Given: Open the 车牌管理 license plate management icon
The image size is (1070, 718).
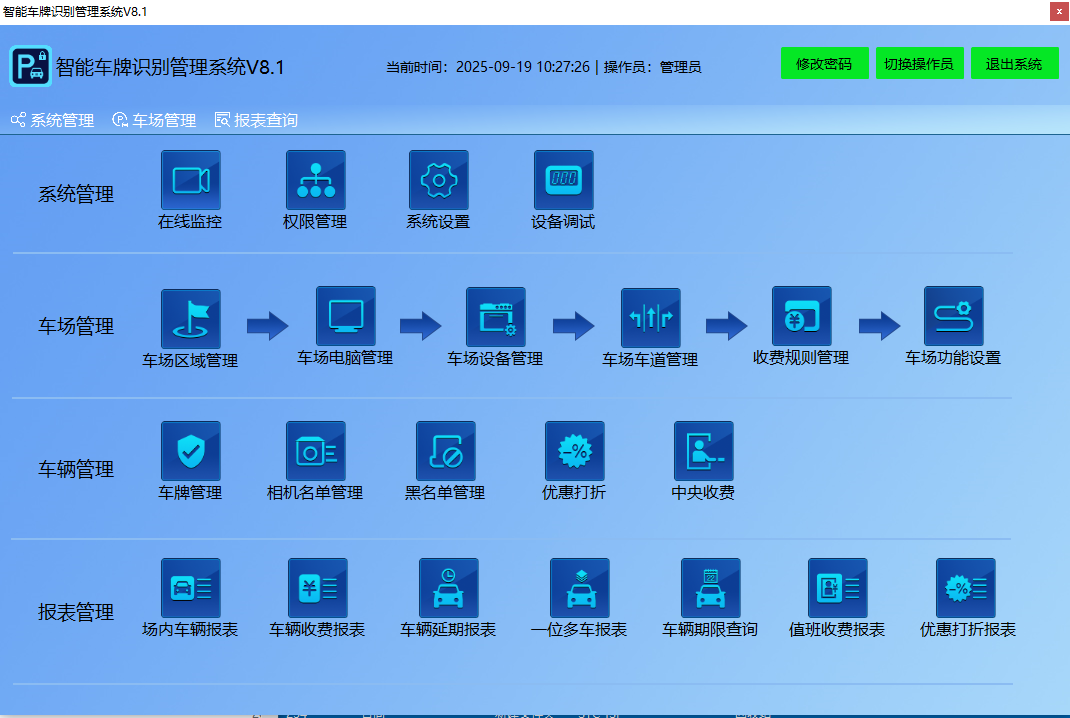Looking at the screenshot, I should pyautogui.click(x=190, y=450).
